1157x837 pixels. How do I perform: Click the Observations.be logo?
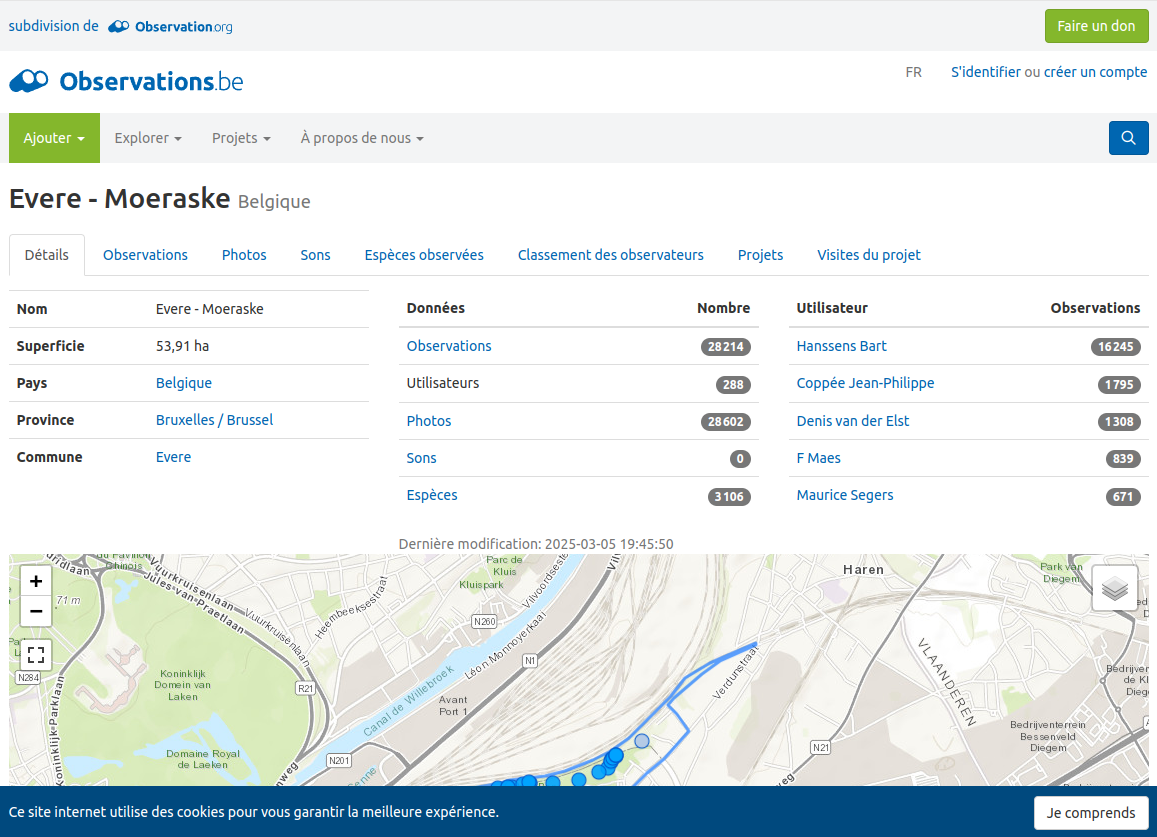pos(126,81)
